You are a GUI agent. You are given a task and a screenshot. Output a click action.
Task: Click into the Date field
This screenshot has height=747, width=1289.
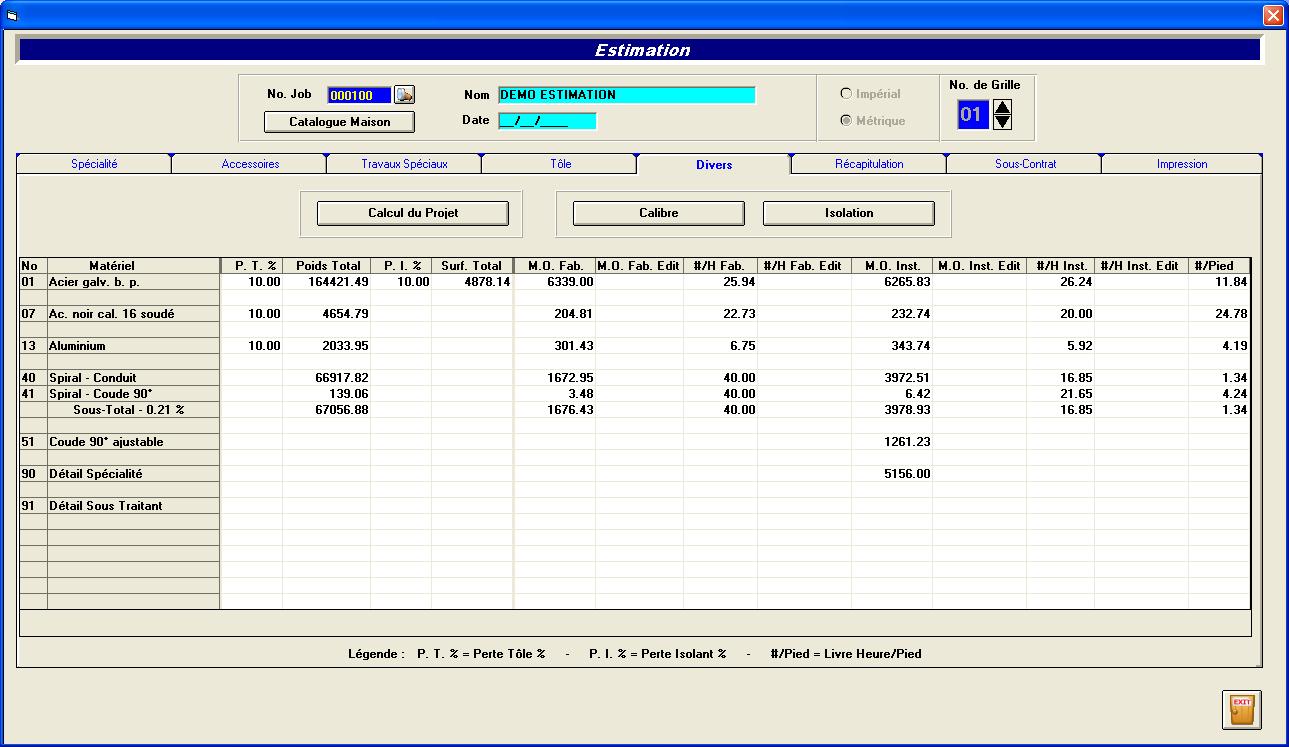click(546, 121)
